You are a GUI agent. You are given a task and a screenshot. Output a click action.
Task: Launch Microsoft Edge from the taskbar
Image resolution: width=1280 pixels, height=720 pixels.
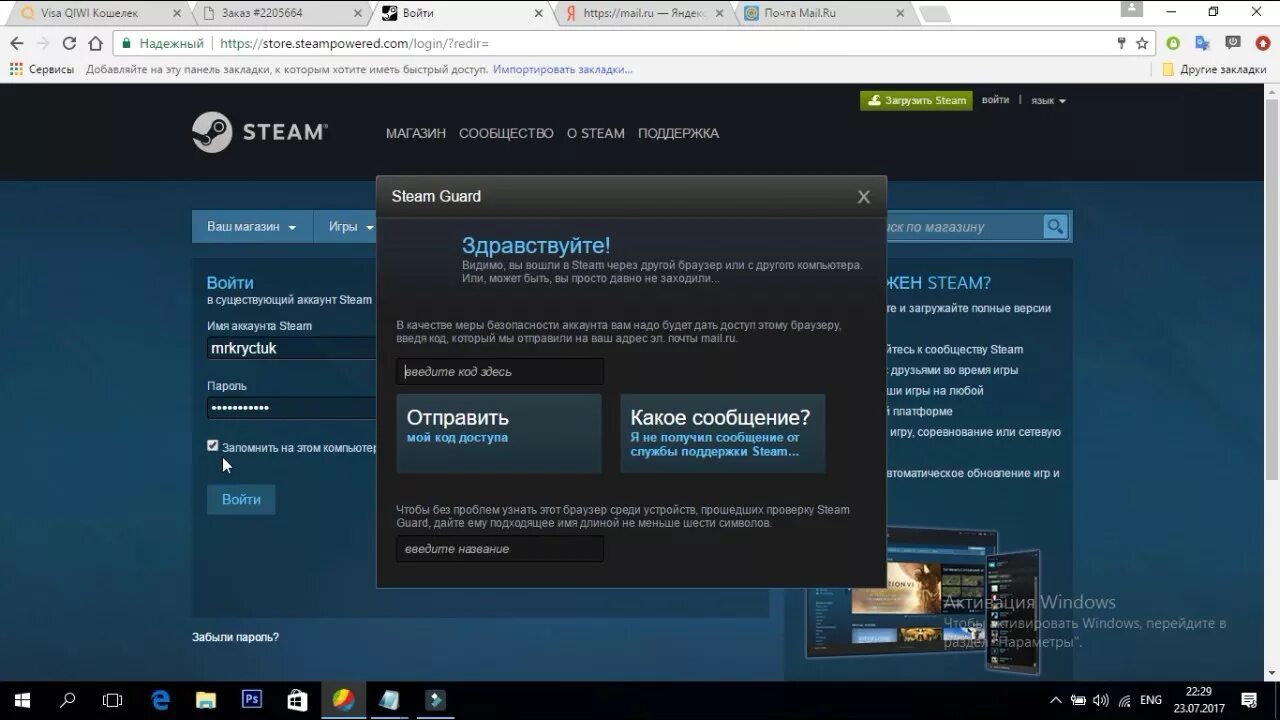(x=160, y=700)
